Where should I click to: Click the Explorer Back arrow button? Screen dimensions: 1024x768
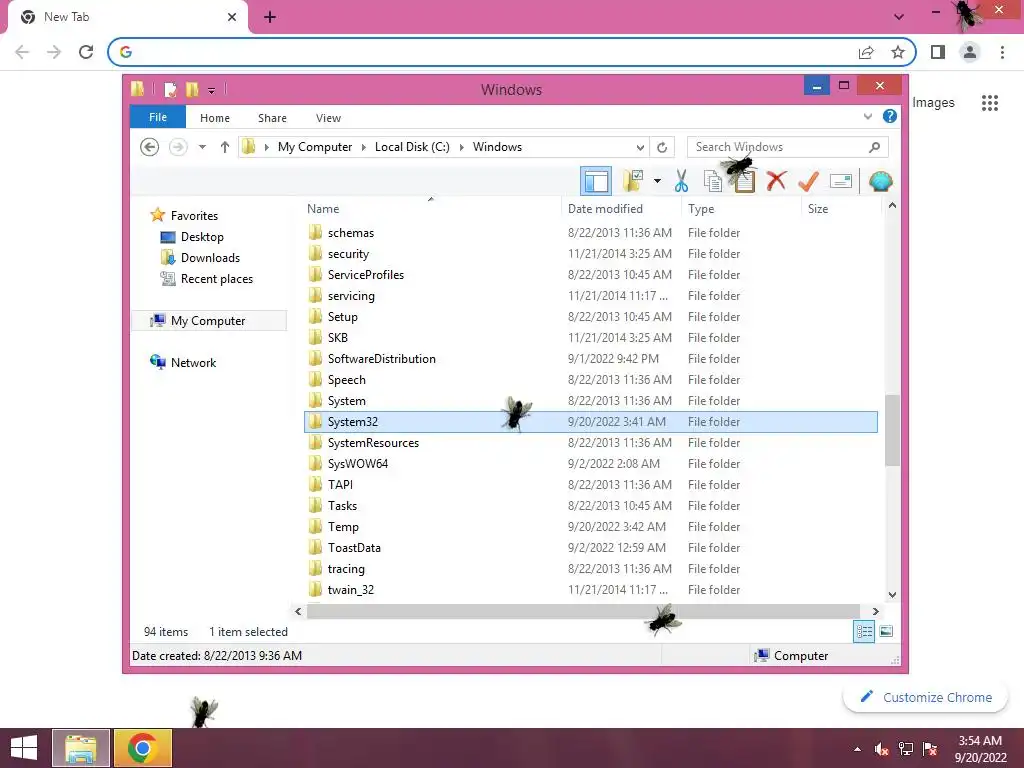click(150, 147)
